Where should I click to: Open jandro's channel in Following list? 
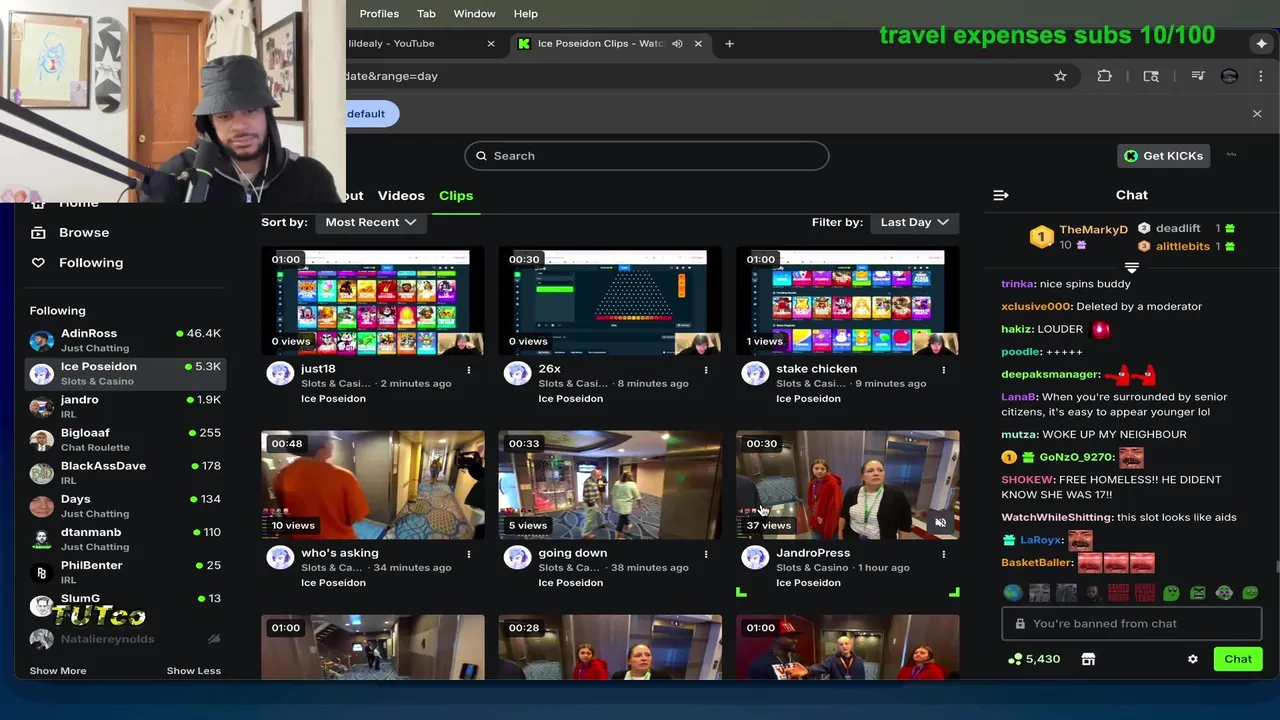[127, 406]
